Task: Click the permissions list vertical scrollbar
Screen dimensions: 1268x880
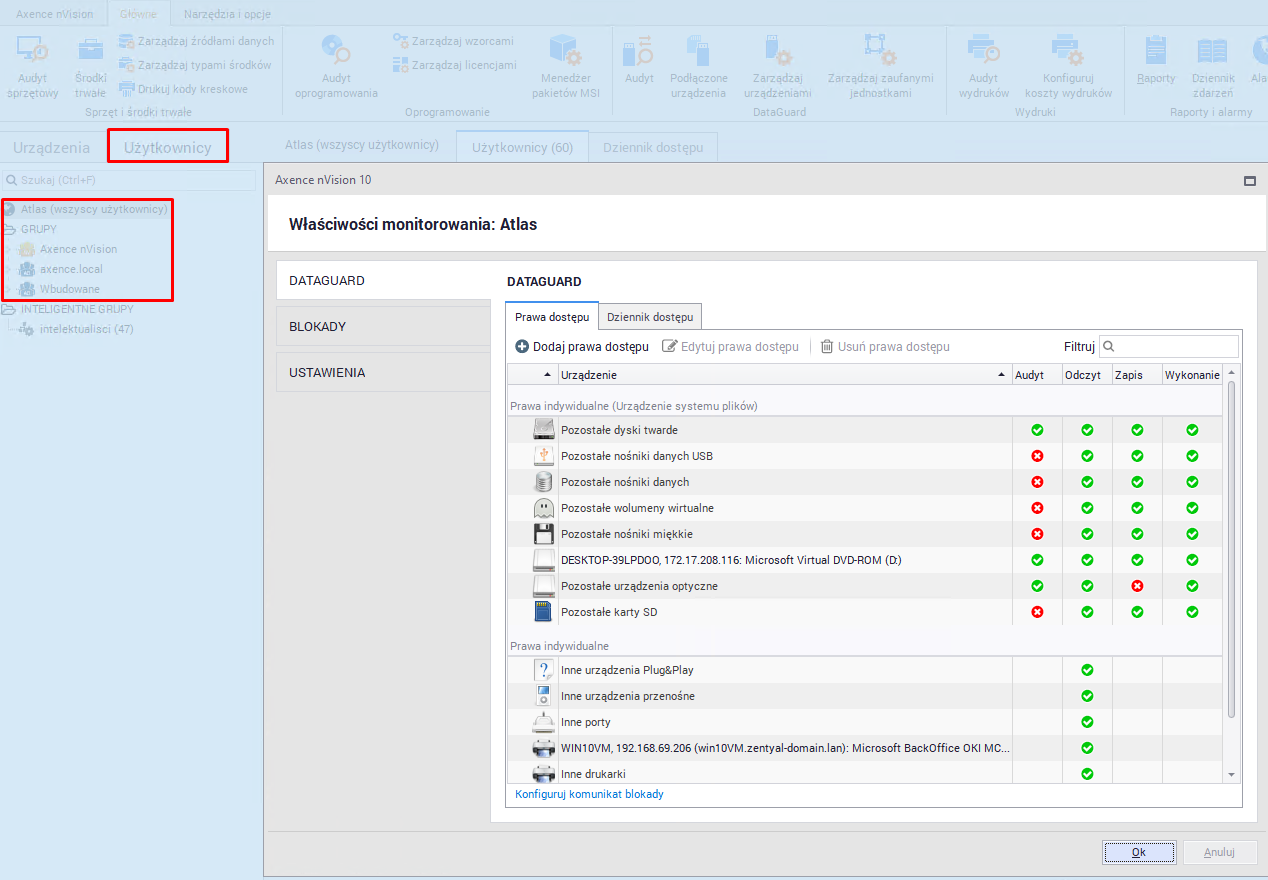Action: point(1232,550)
